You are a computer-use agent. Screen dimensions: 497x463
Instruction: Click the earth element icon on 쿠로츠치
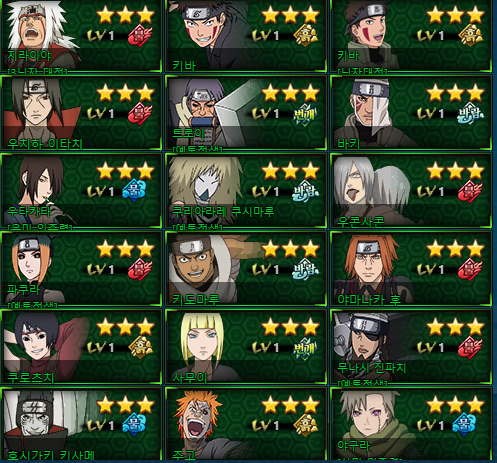point(141,347)
